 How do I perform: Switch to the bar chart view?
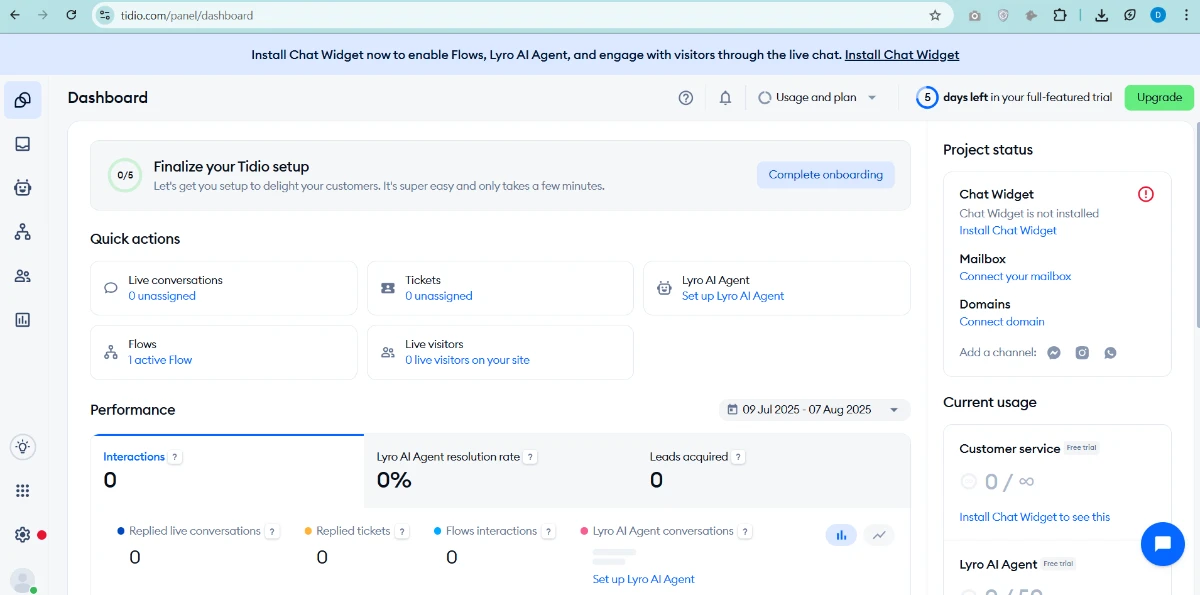coord(841,535)
